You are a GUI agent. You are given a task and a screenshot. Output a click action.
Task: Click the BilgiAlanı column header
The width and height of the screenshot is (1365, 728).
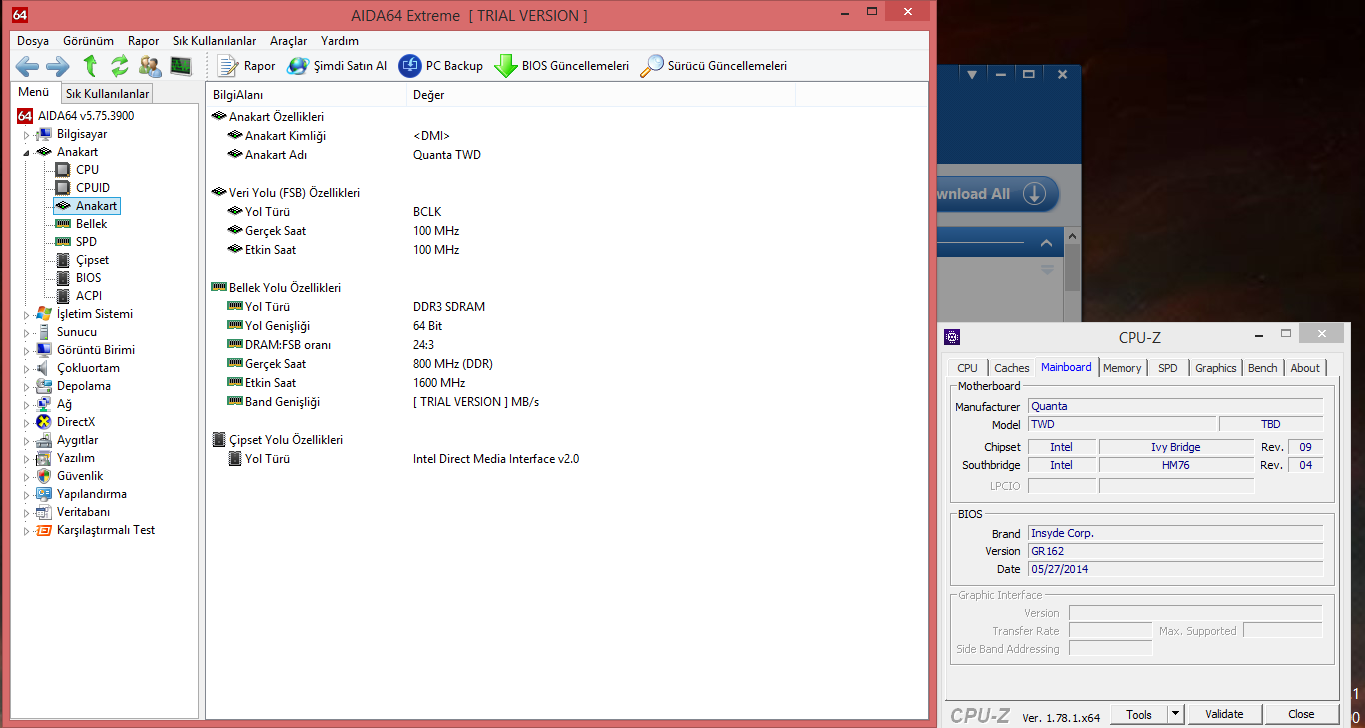pyautogui.click(x=238, y=95)
